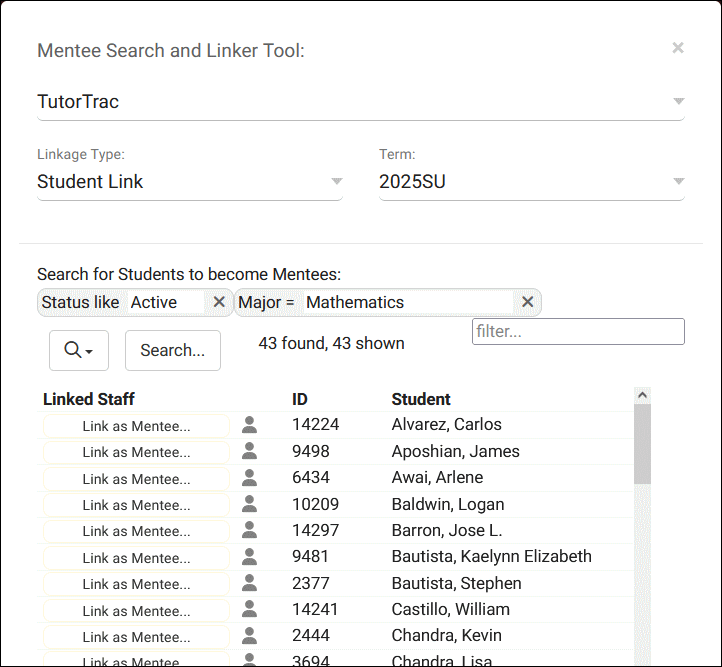The width and height of the screenshot is (722, 667).
Task: Click the Student column header
Action: pyautogui.click(x=421, y=399)
